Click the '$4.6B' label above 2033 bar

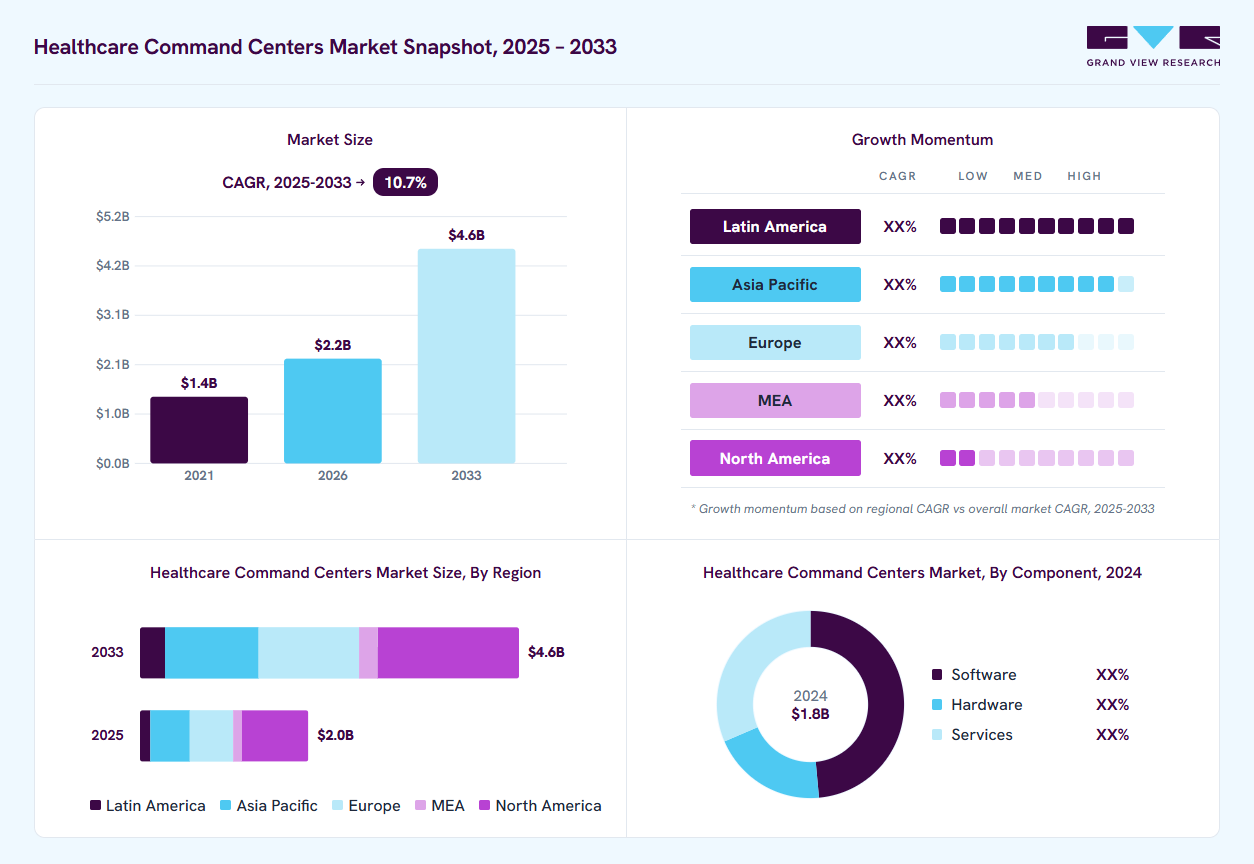pyautogui.click(x=466, y=235)
